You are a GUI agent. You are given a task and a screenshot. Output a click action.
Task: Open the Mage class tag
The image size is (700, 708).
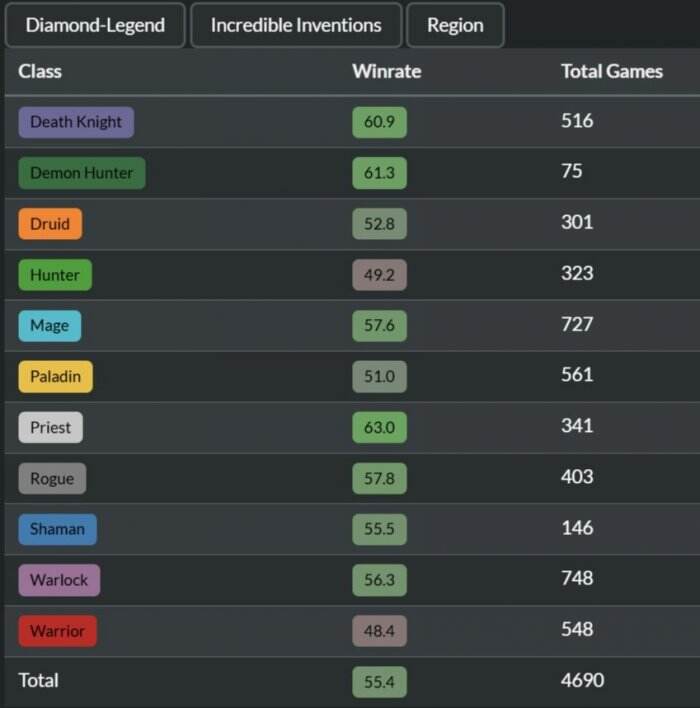tap(50, 326)
